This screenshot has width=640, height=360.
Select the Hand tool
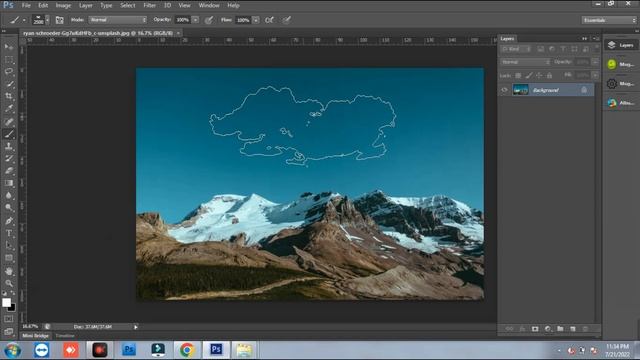point(9,271)
